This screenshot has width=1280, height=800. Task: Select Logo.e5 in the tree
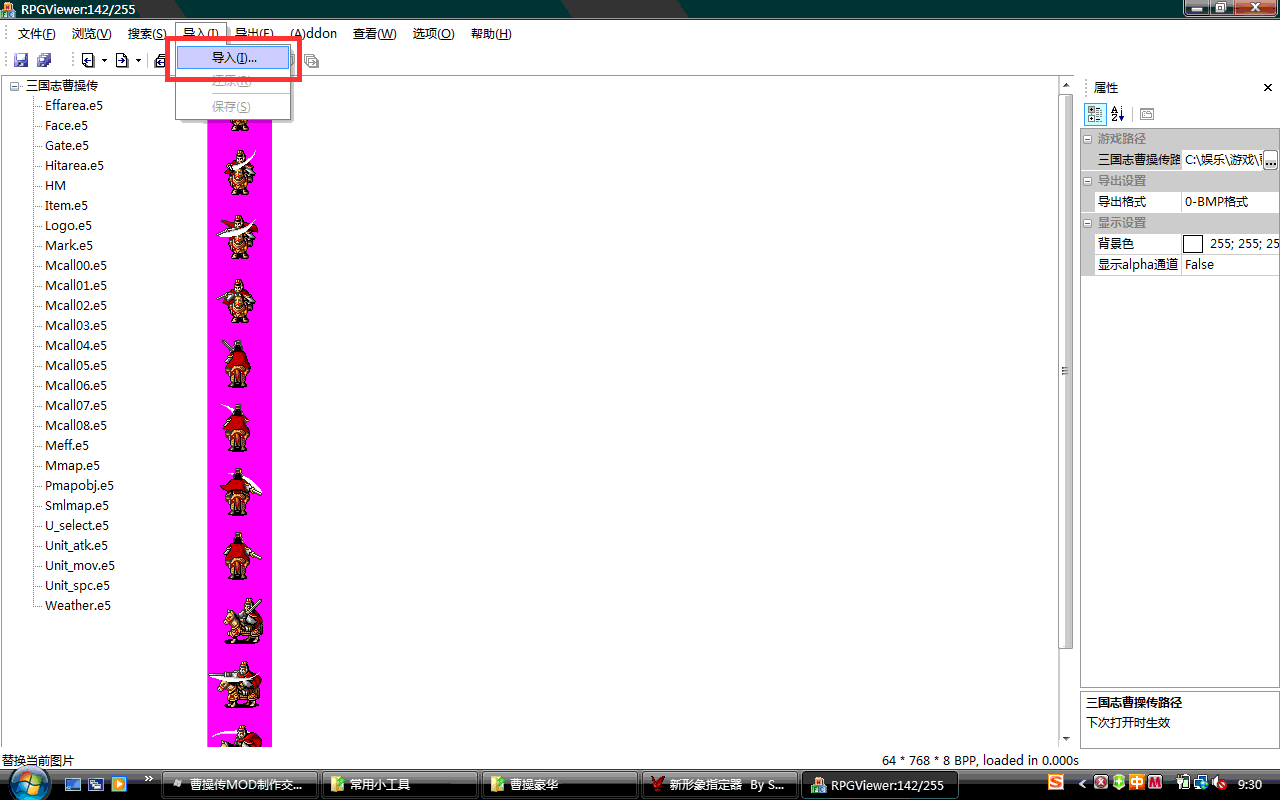pos(68,225)
